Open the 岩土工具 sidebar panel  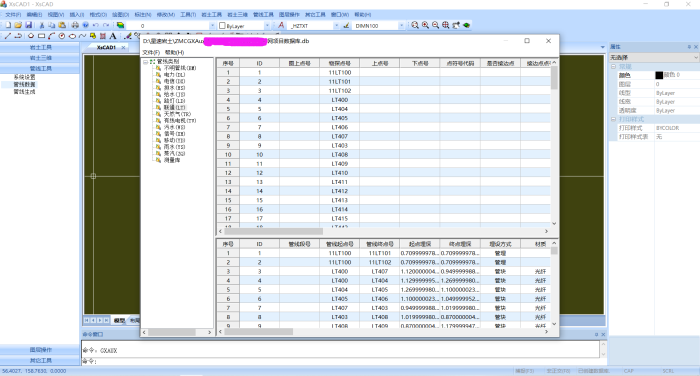tap(40, 47)
